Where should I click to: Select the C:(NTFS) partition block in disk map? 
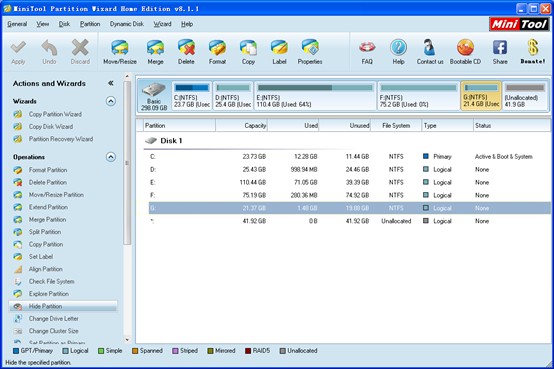click(192, 96)
